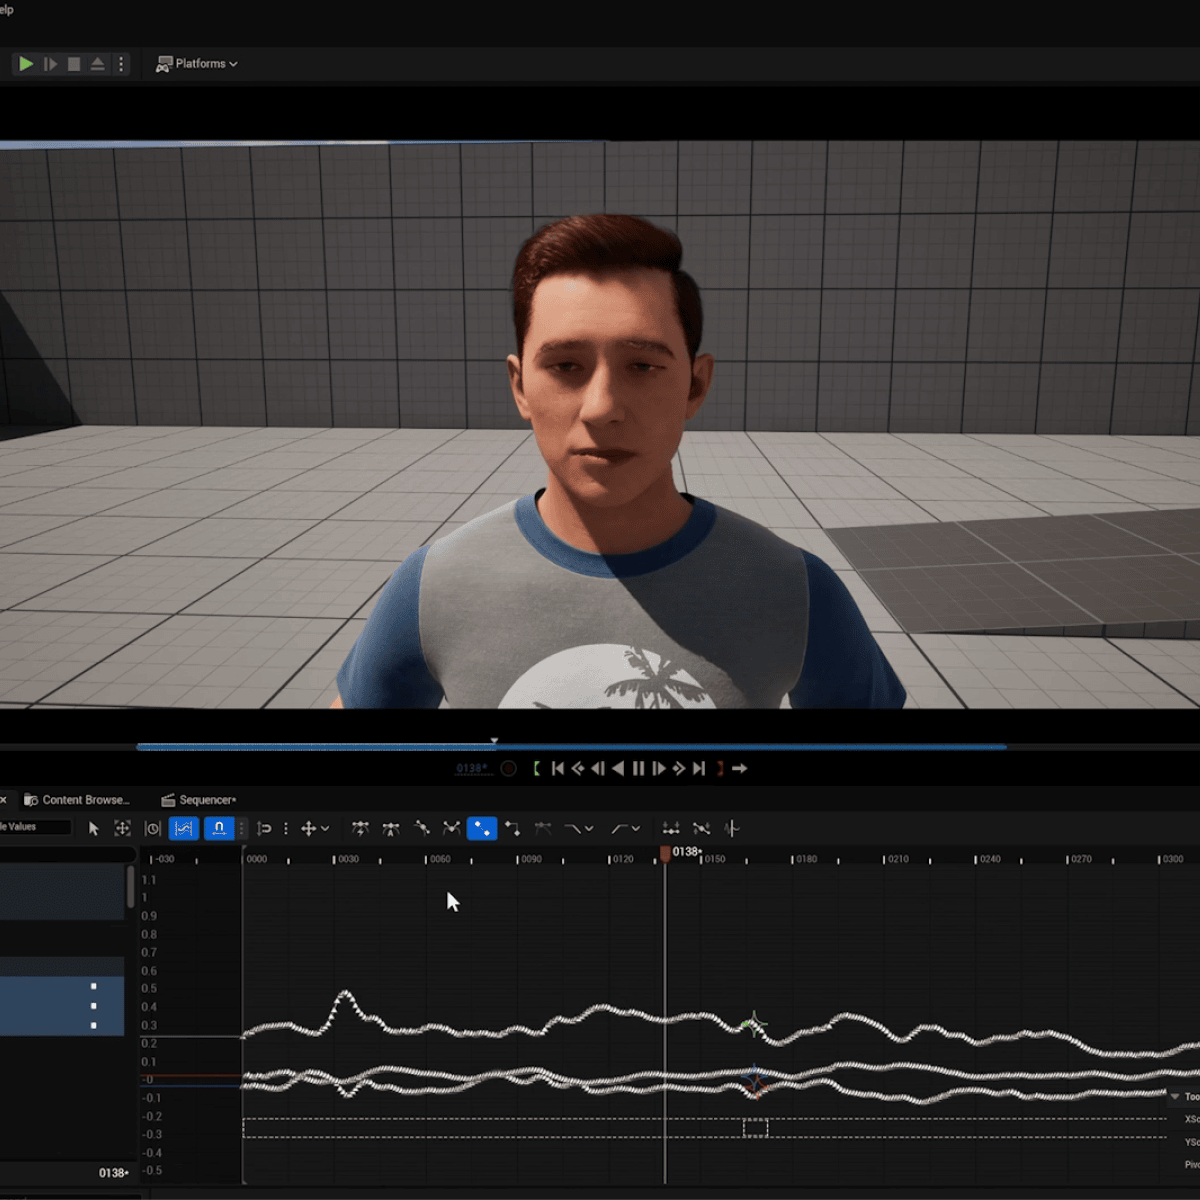Click the Eject button in play toolbar

(98, 64)
